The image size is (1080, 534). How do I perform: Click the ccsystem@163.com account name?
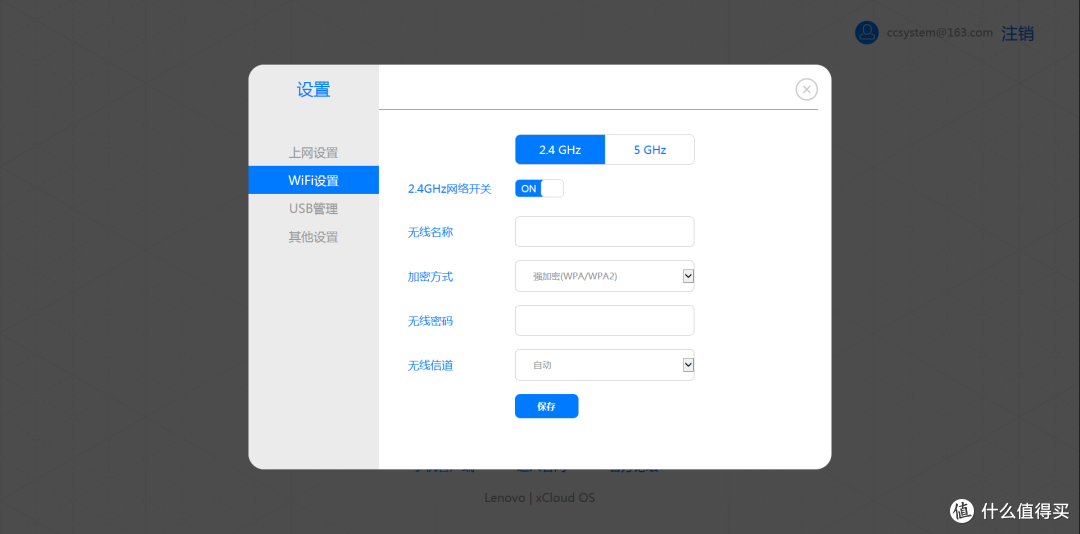(940, 32)
